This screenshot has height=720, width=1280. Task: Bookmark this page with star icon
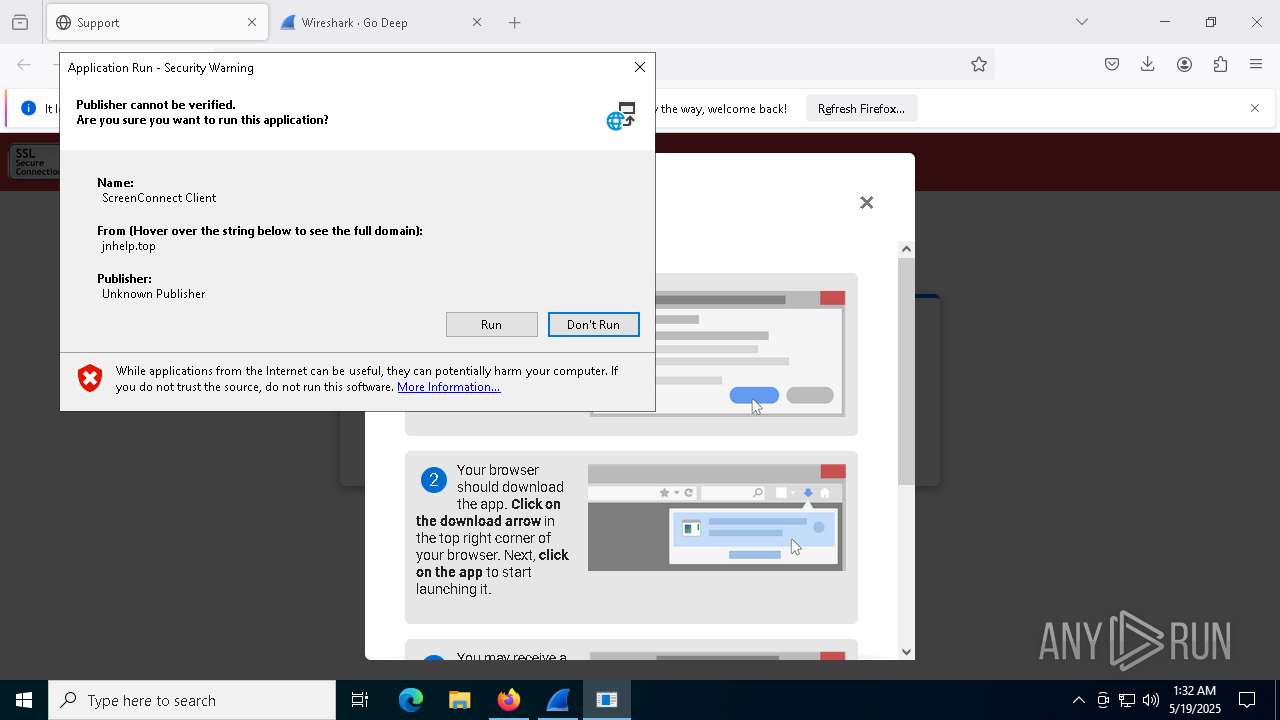pyautogui.click(x=979, y=64)
